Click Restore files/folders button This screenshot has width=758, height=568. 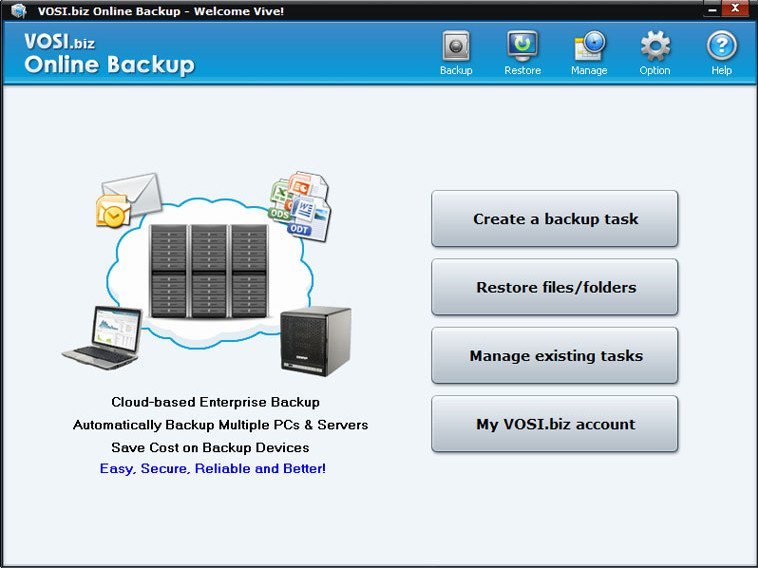tap(555, 287)
